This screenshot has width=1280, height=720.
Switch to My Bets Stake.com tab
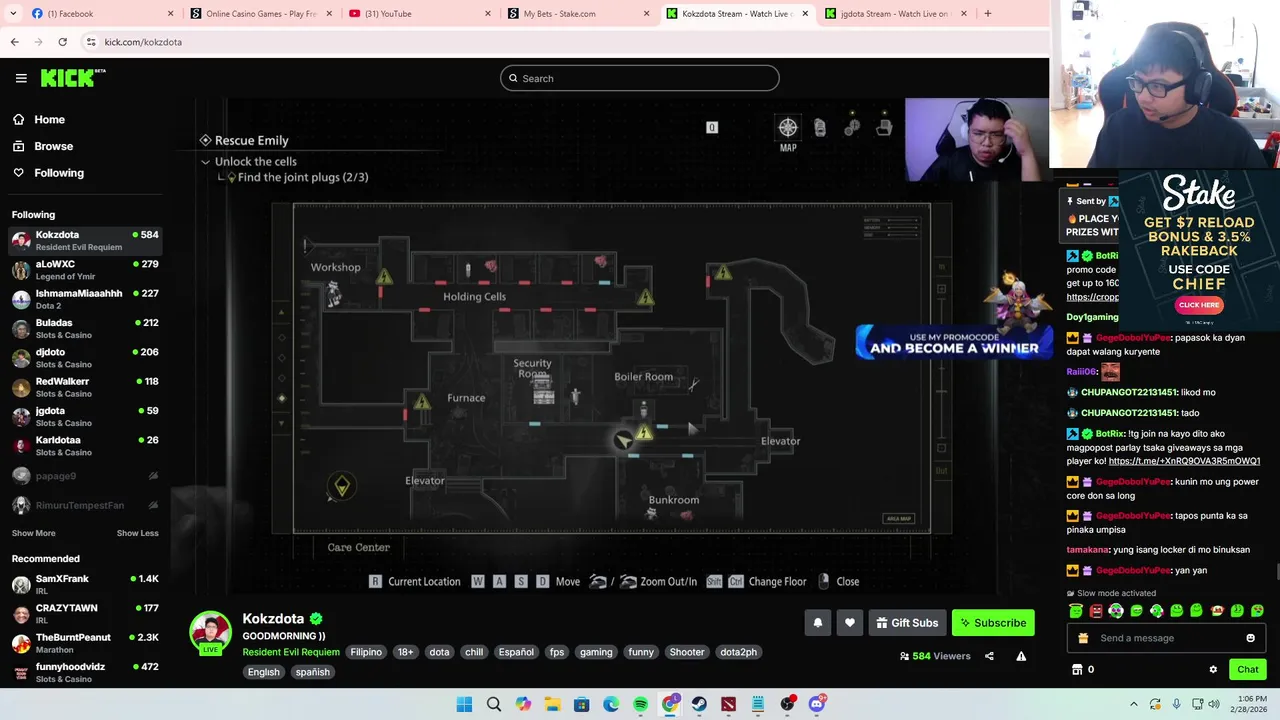pyautogui.click(x=578, y=14)
